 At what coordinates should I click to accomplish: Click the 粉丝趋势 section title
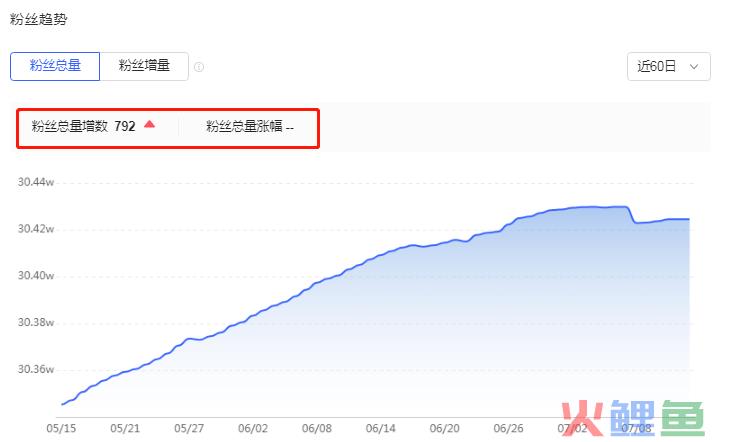coord(39,20)
